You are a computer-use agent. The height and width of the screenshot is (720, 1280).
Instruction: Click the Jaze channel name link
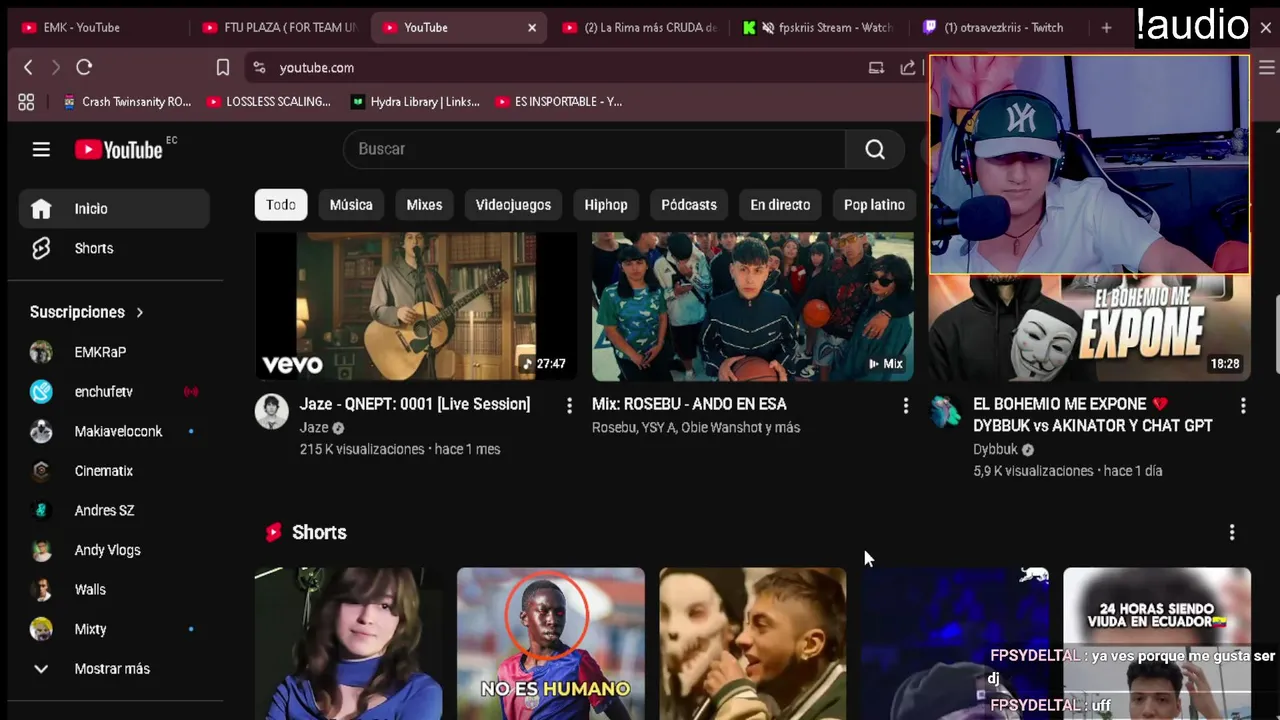(314, 427)
